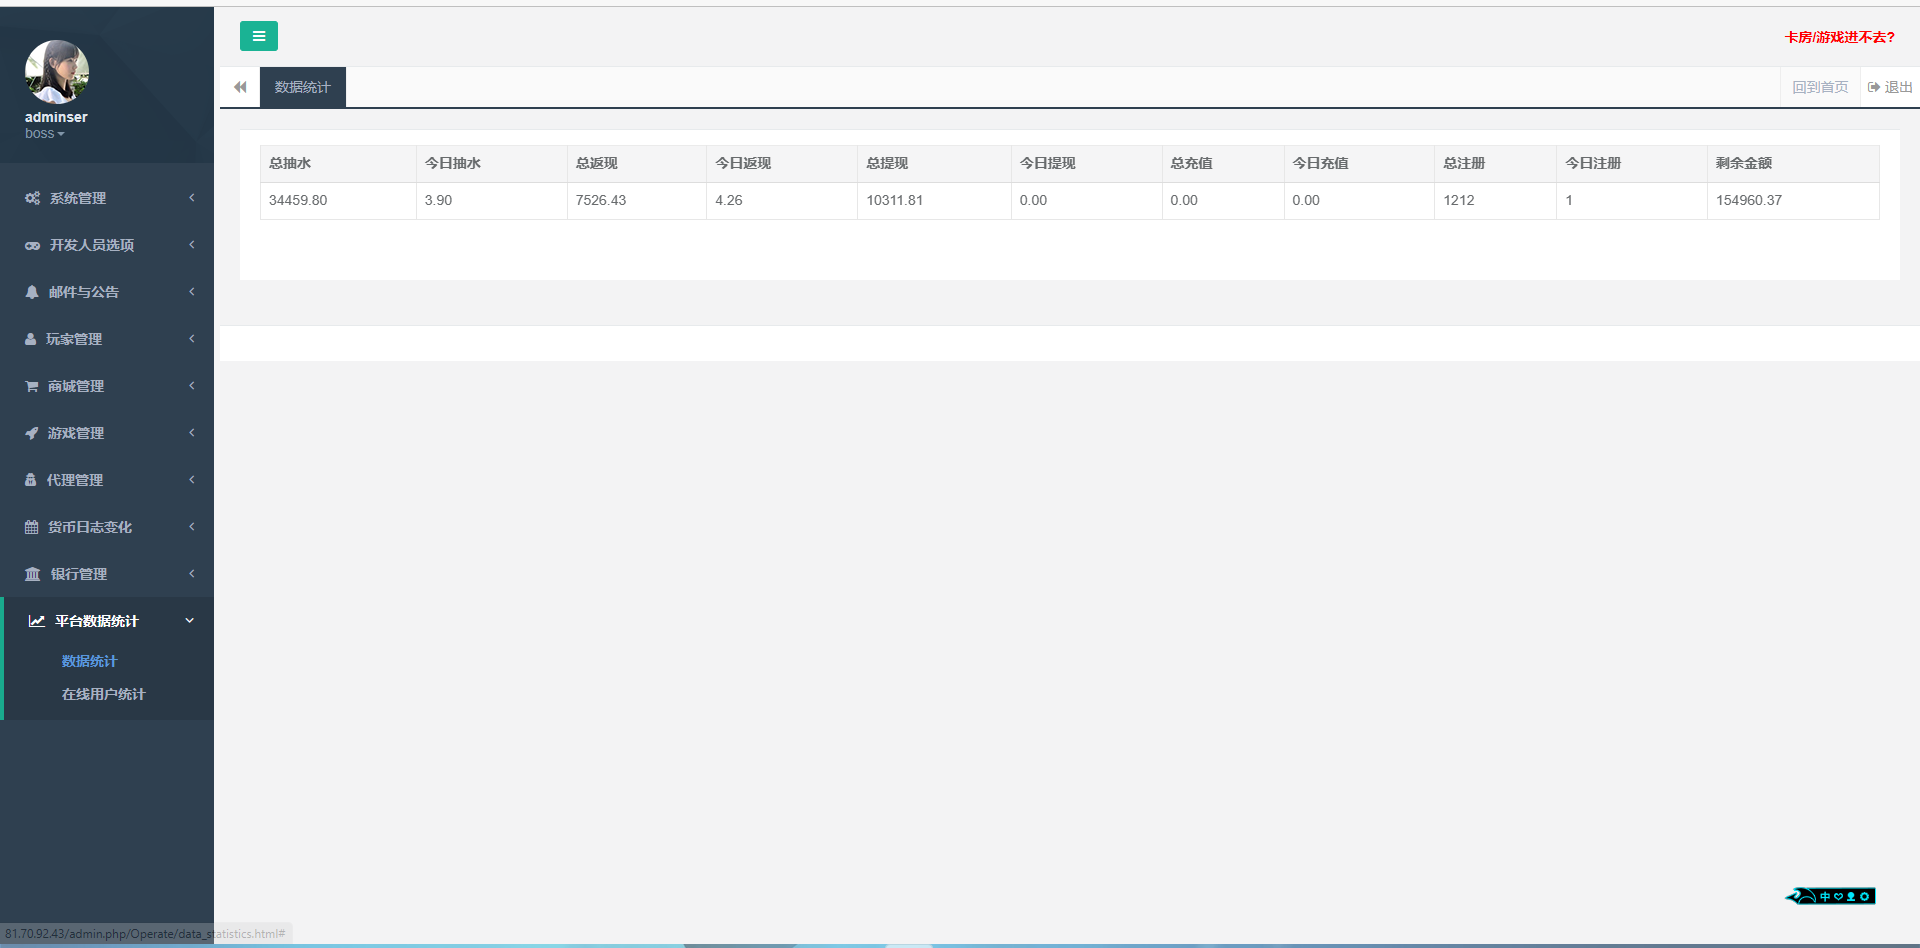Open the 开发人员选项 menu item
The height and width of the screenshot is (948, 1920).
pyautogui.click(x=107, y=245)
